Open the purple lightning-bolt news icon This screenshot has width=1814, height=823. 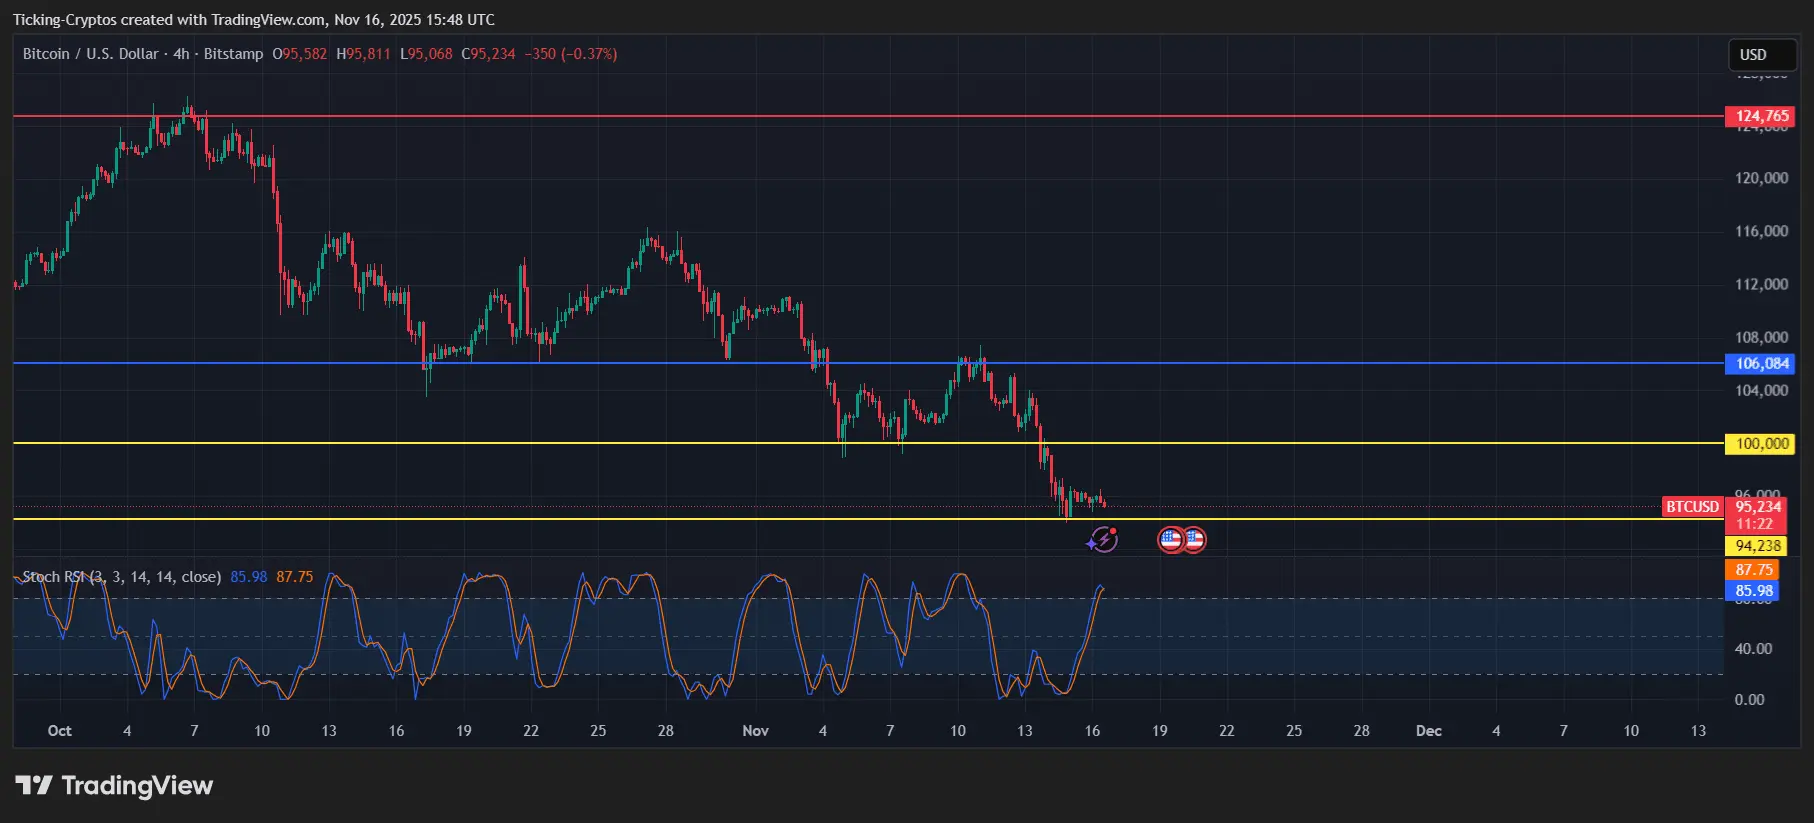tap(1102, 540)
